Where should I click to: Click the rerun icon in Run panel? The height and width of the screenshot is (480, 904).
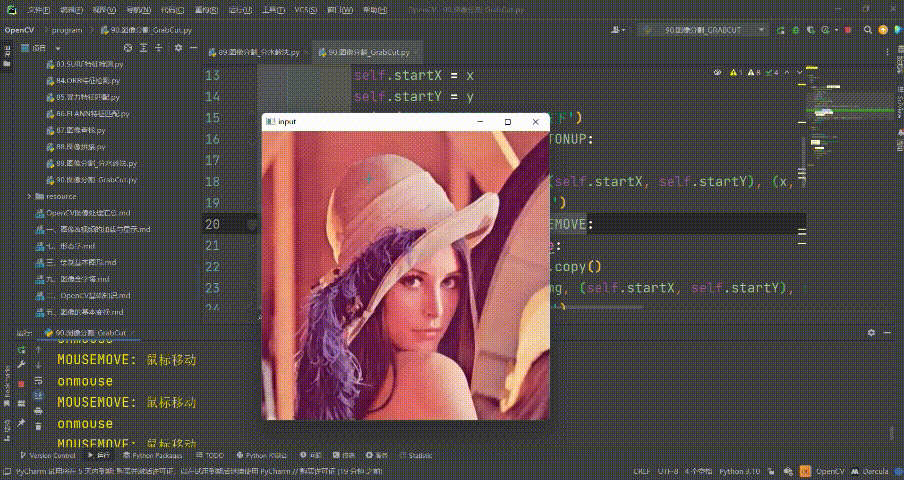21,350
